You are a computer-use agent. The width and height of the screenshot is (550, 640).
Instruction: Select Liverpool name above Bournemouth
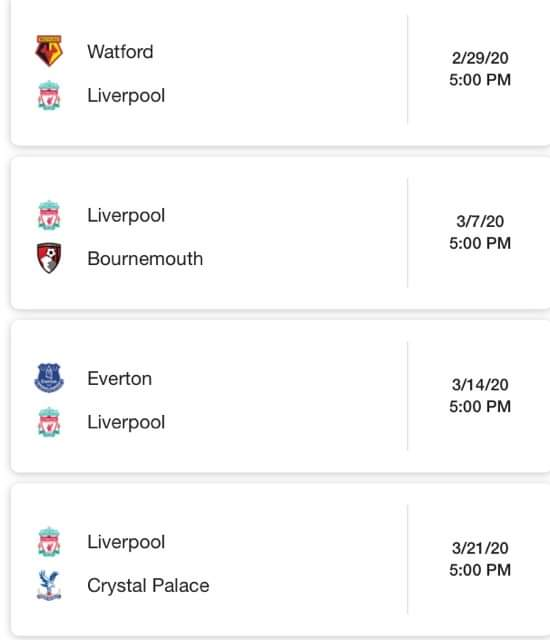point(126,216)
